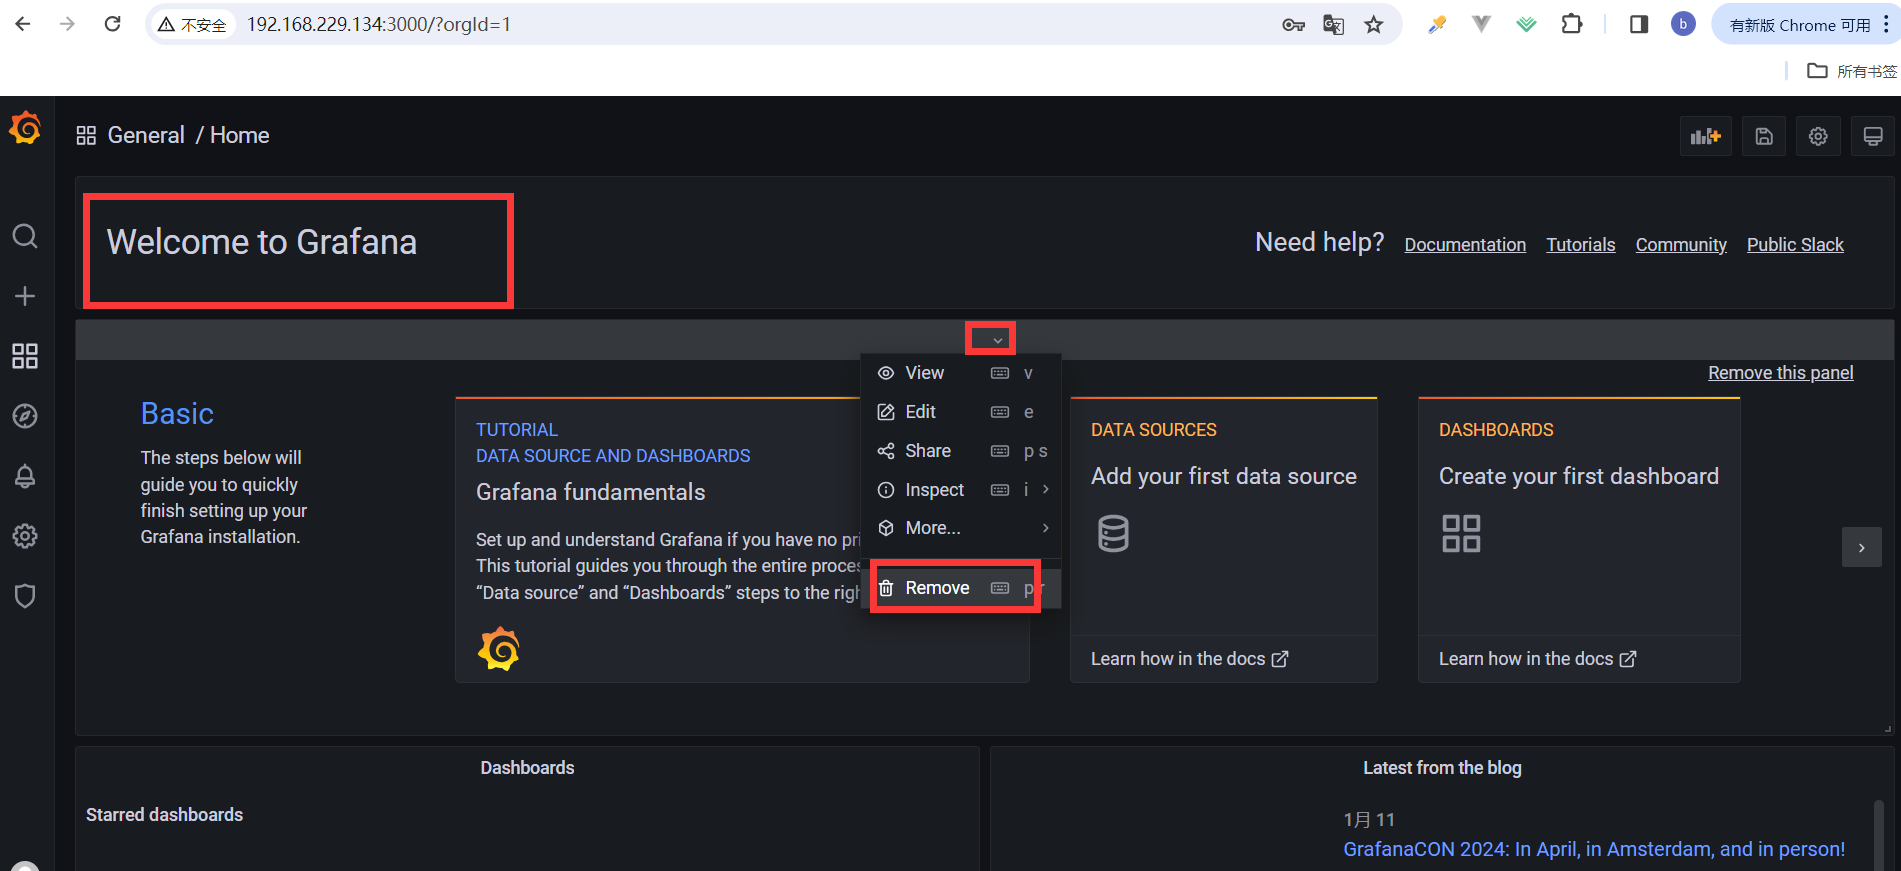Click the Save dashboard disk icon
Viewport: 1901px width, 871px height.
point(1764,136)
